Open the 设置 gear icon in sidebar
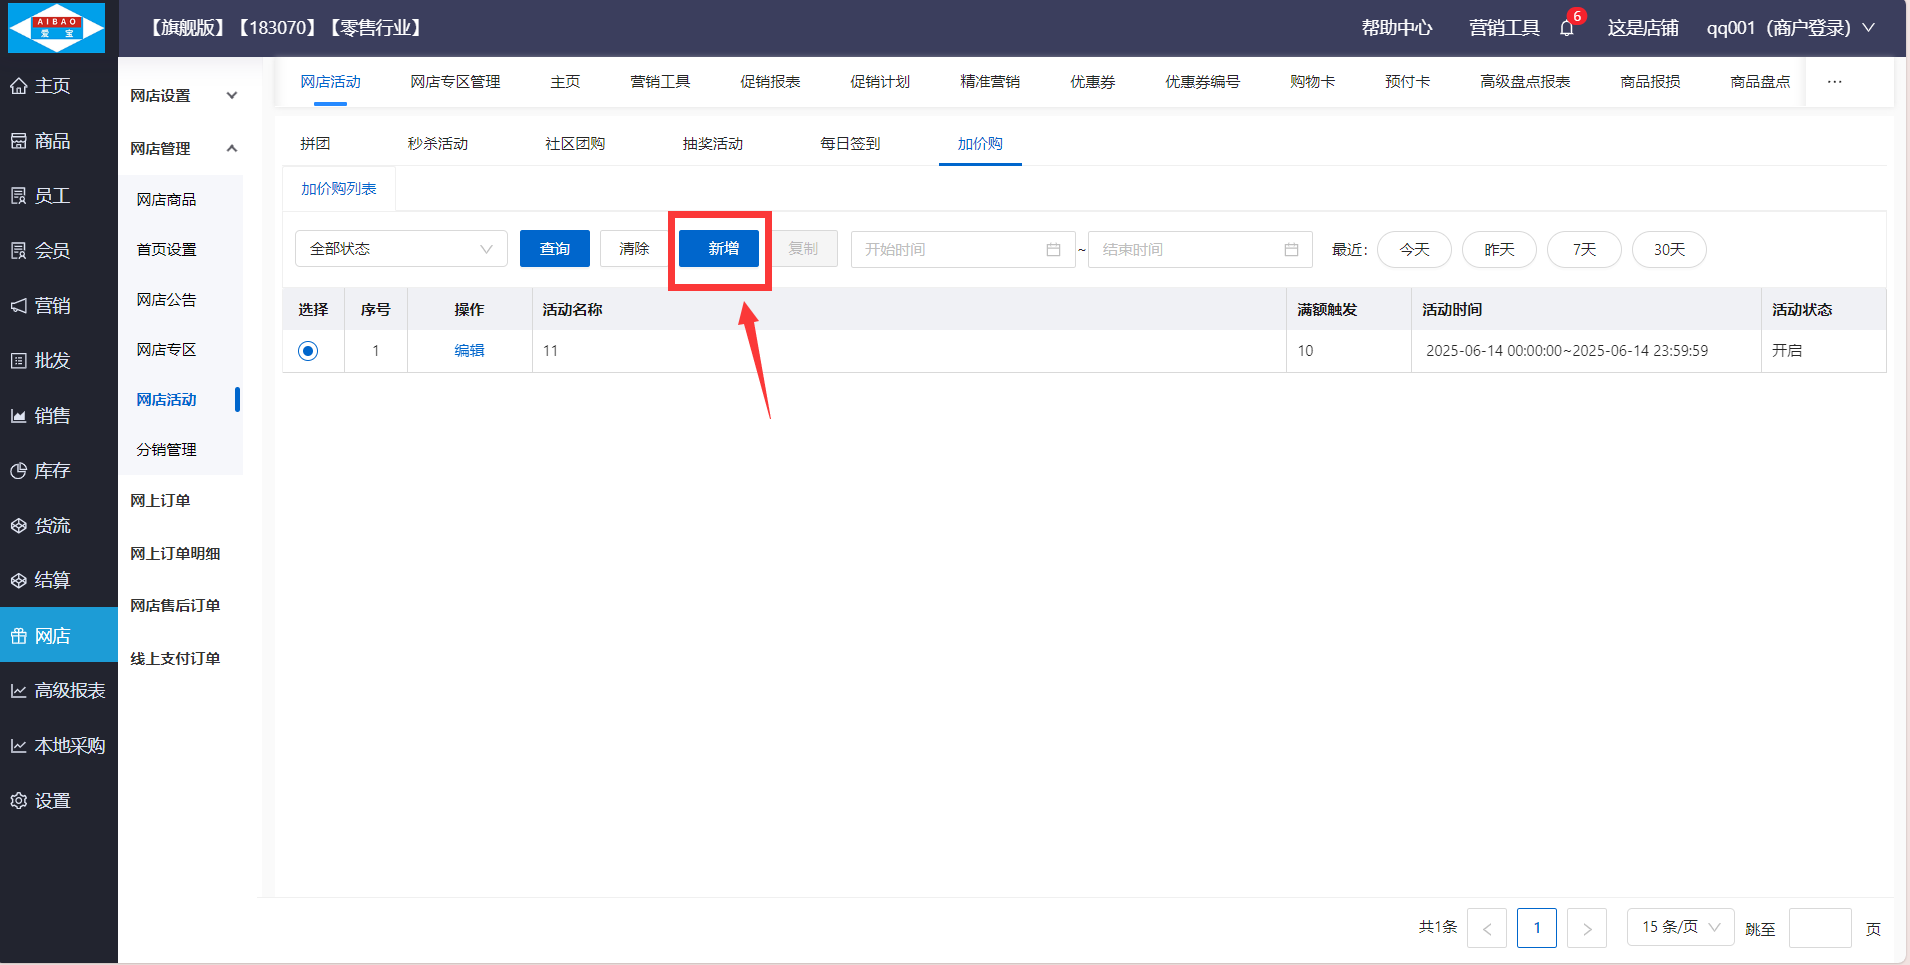 (19, 801)
